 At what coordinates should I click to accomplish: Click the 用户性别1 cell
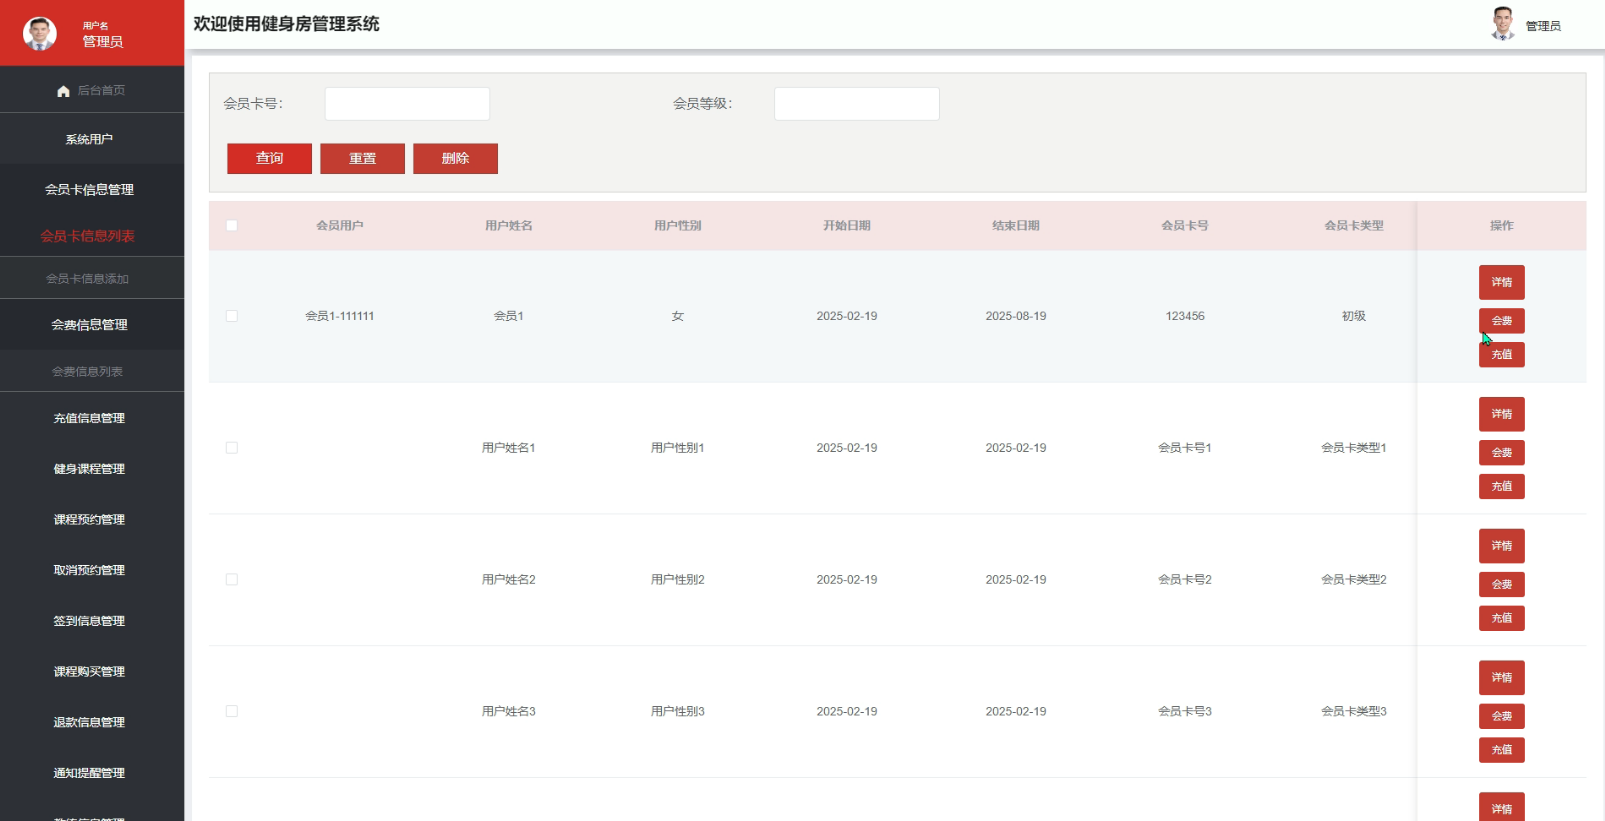678,448
